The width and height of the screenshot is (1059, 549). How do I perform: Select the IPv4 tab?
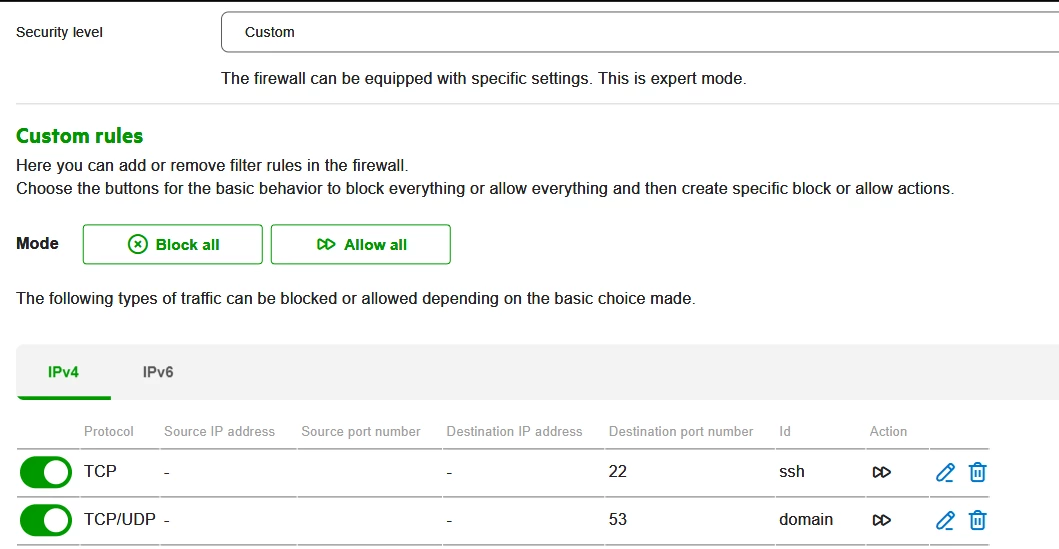tap(64, 372)
